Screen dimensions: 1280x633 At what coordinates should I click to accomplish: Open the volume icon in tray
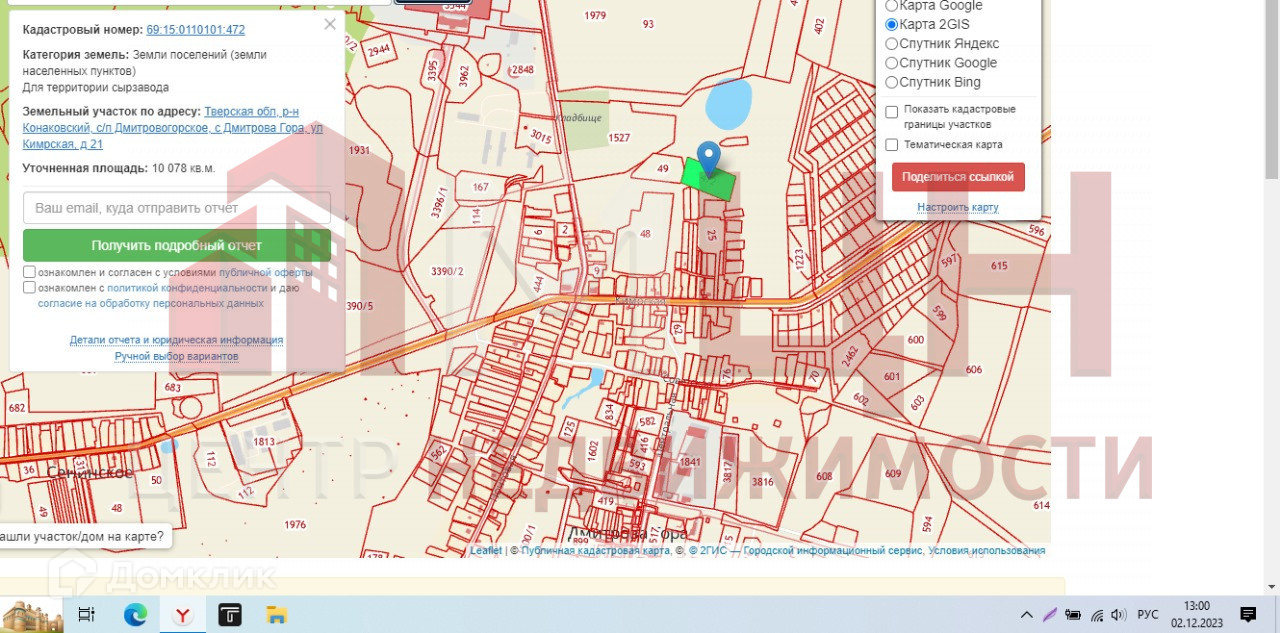(x=1119, y=615)
